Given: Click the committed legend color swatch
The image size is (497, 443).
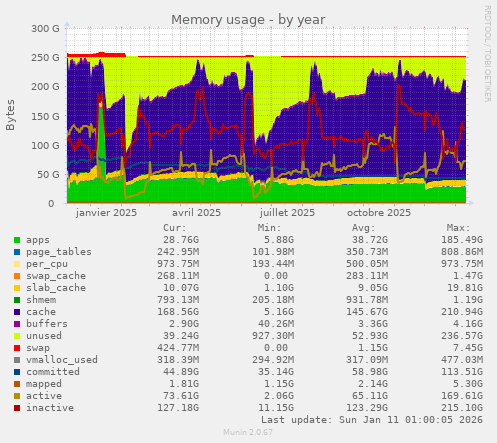Looking at the screenshot, I should (x=17, y=372).
